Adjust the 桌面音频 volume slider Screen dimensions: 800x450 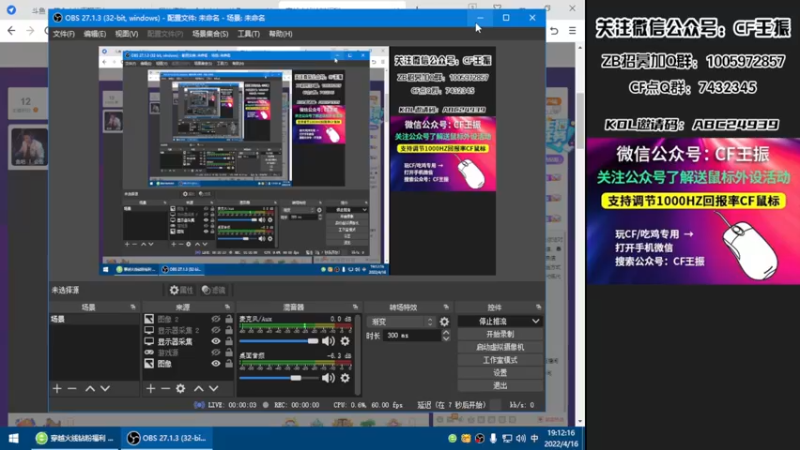click(279, 378)
